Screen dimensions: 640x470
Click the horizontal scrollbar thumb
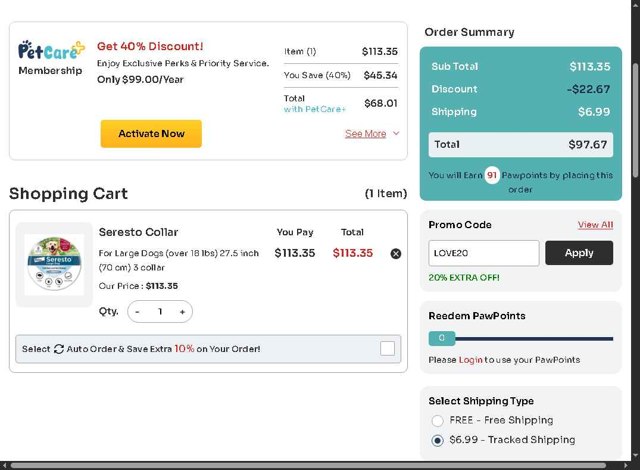pos(308,466)
